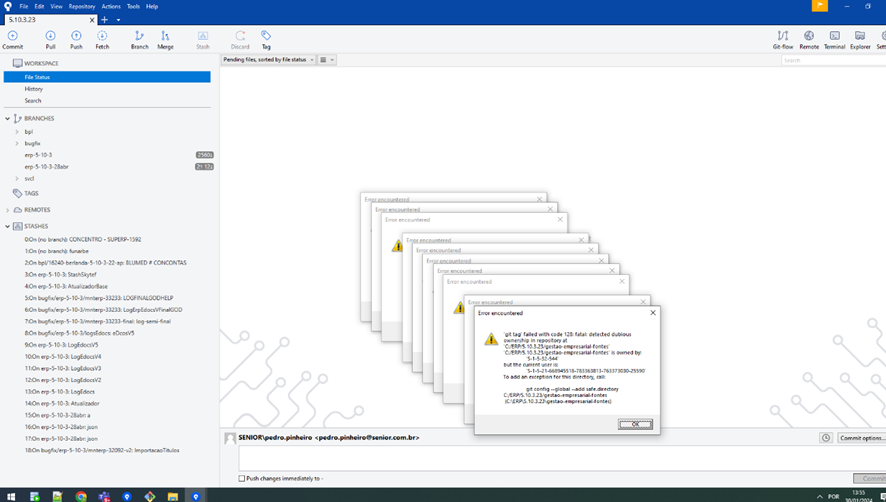Expand the bugfix branch folder
Screen dimensions: 886x502
(x=17, y=144)
